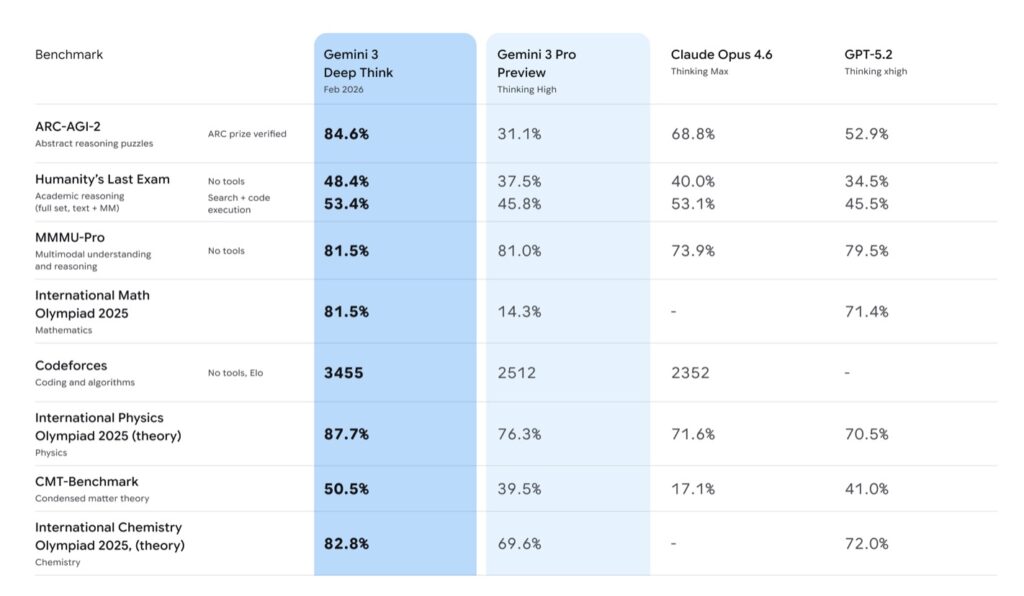Click the 87.7% Physics Olympiad score
Viewport: 1024px width, 596px height.
pyautogui.click(x=346, y=434)
